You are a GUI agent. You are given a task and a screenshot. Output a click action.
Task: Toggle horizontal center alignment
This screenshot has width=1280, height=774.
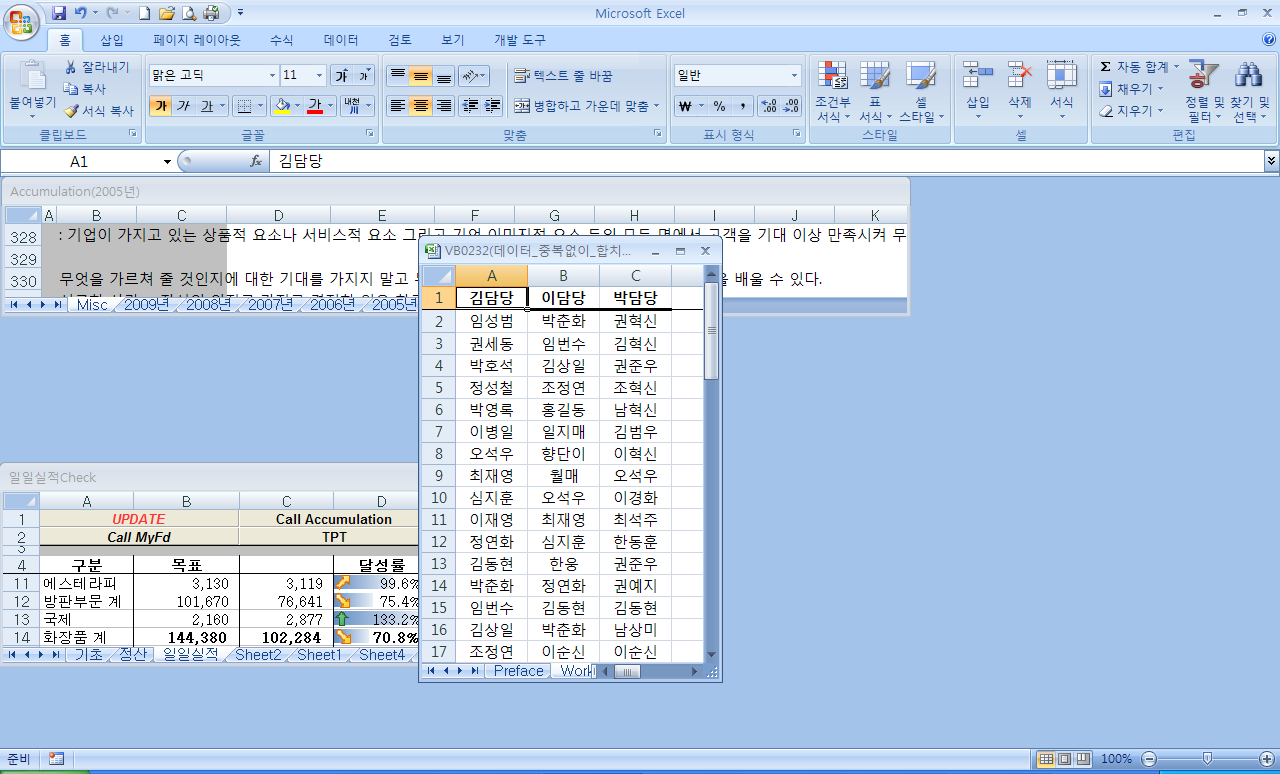tap(420, 106)
